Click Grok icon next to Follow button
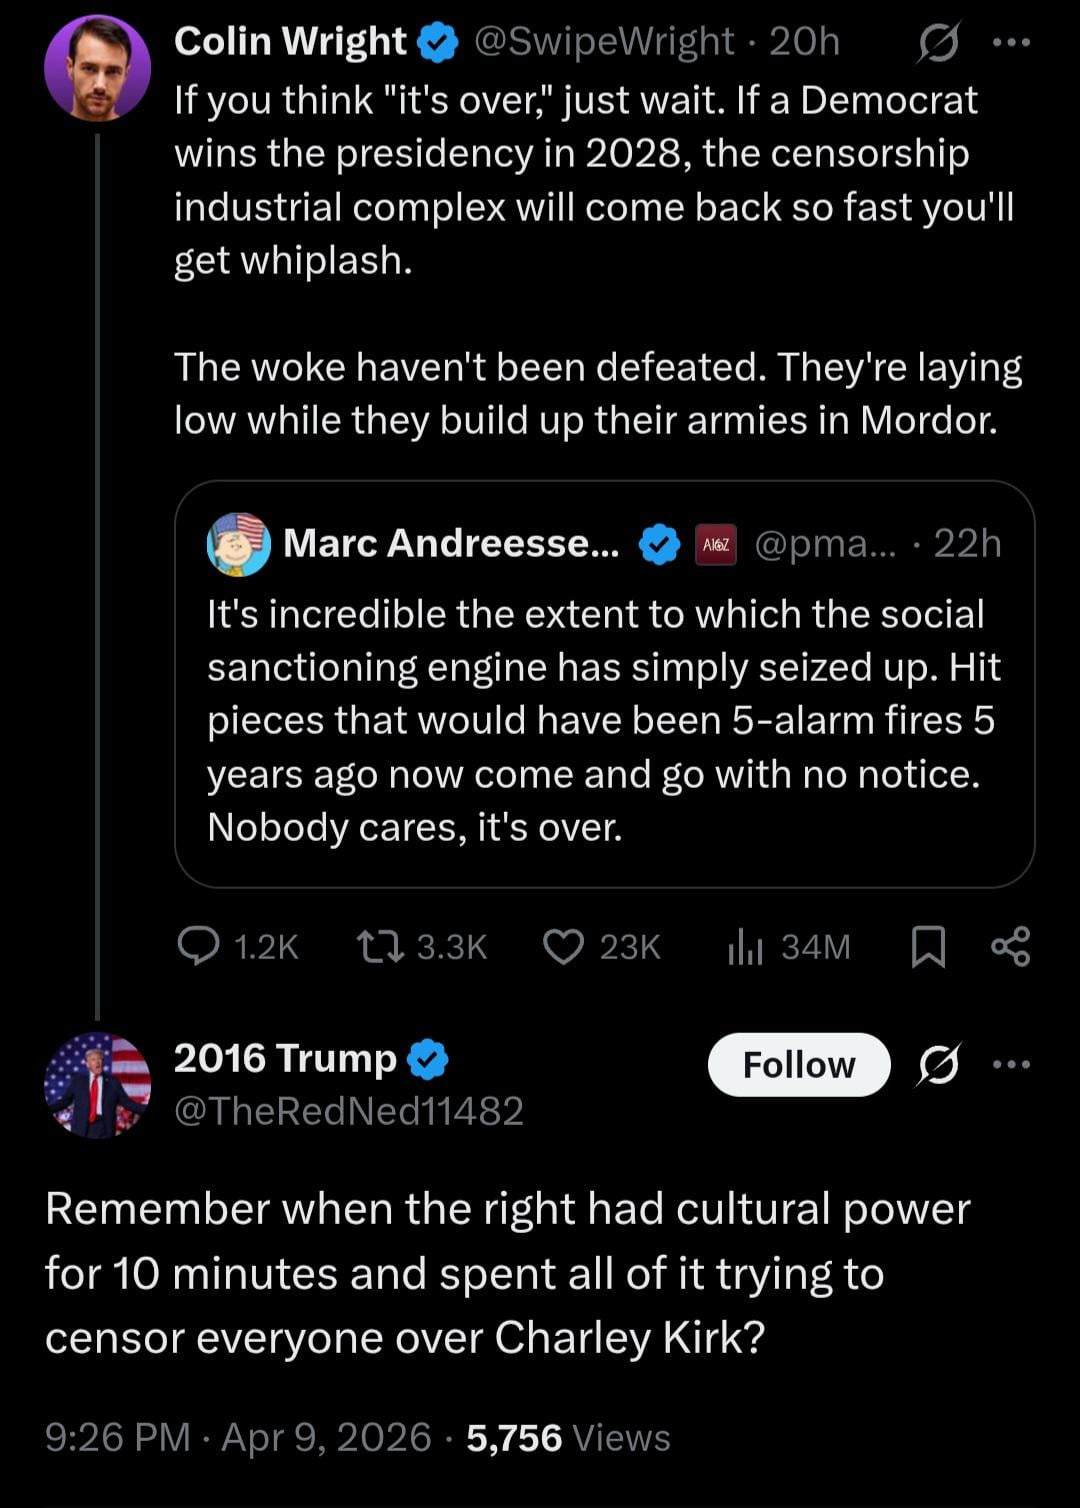1080x1508 pixels. tap(938, 1065)
